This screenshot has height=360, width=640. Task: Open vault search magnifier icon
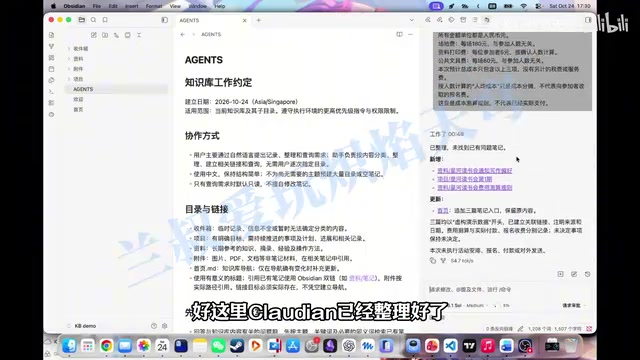coord(93,20)
